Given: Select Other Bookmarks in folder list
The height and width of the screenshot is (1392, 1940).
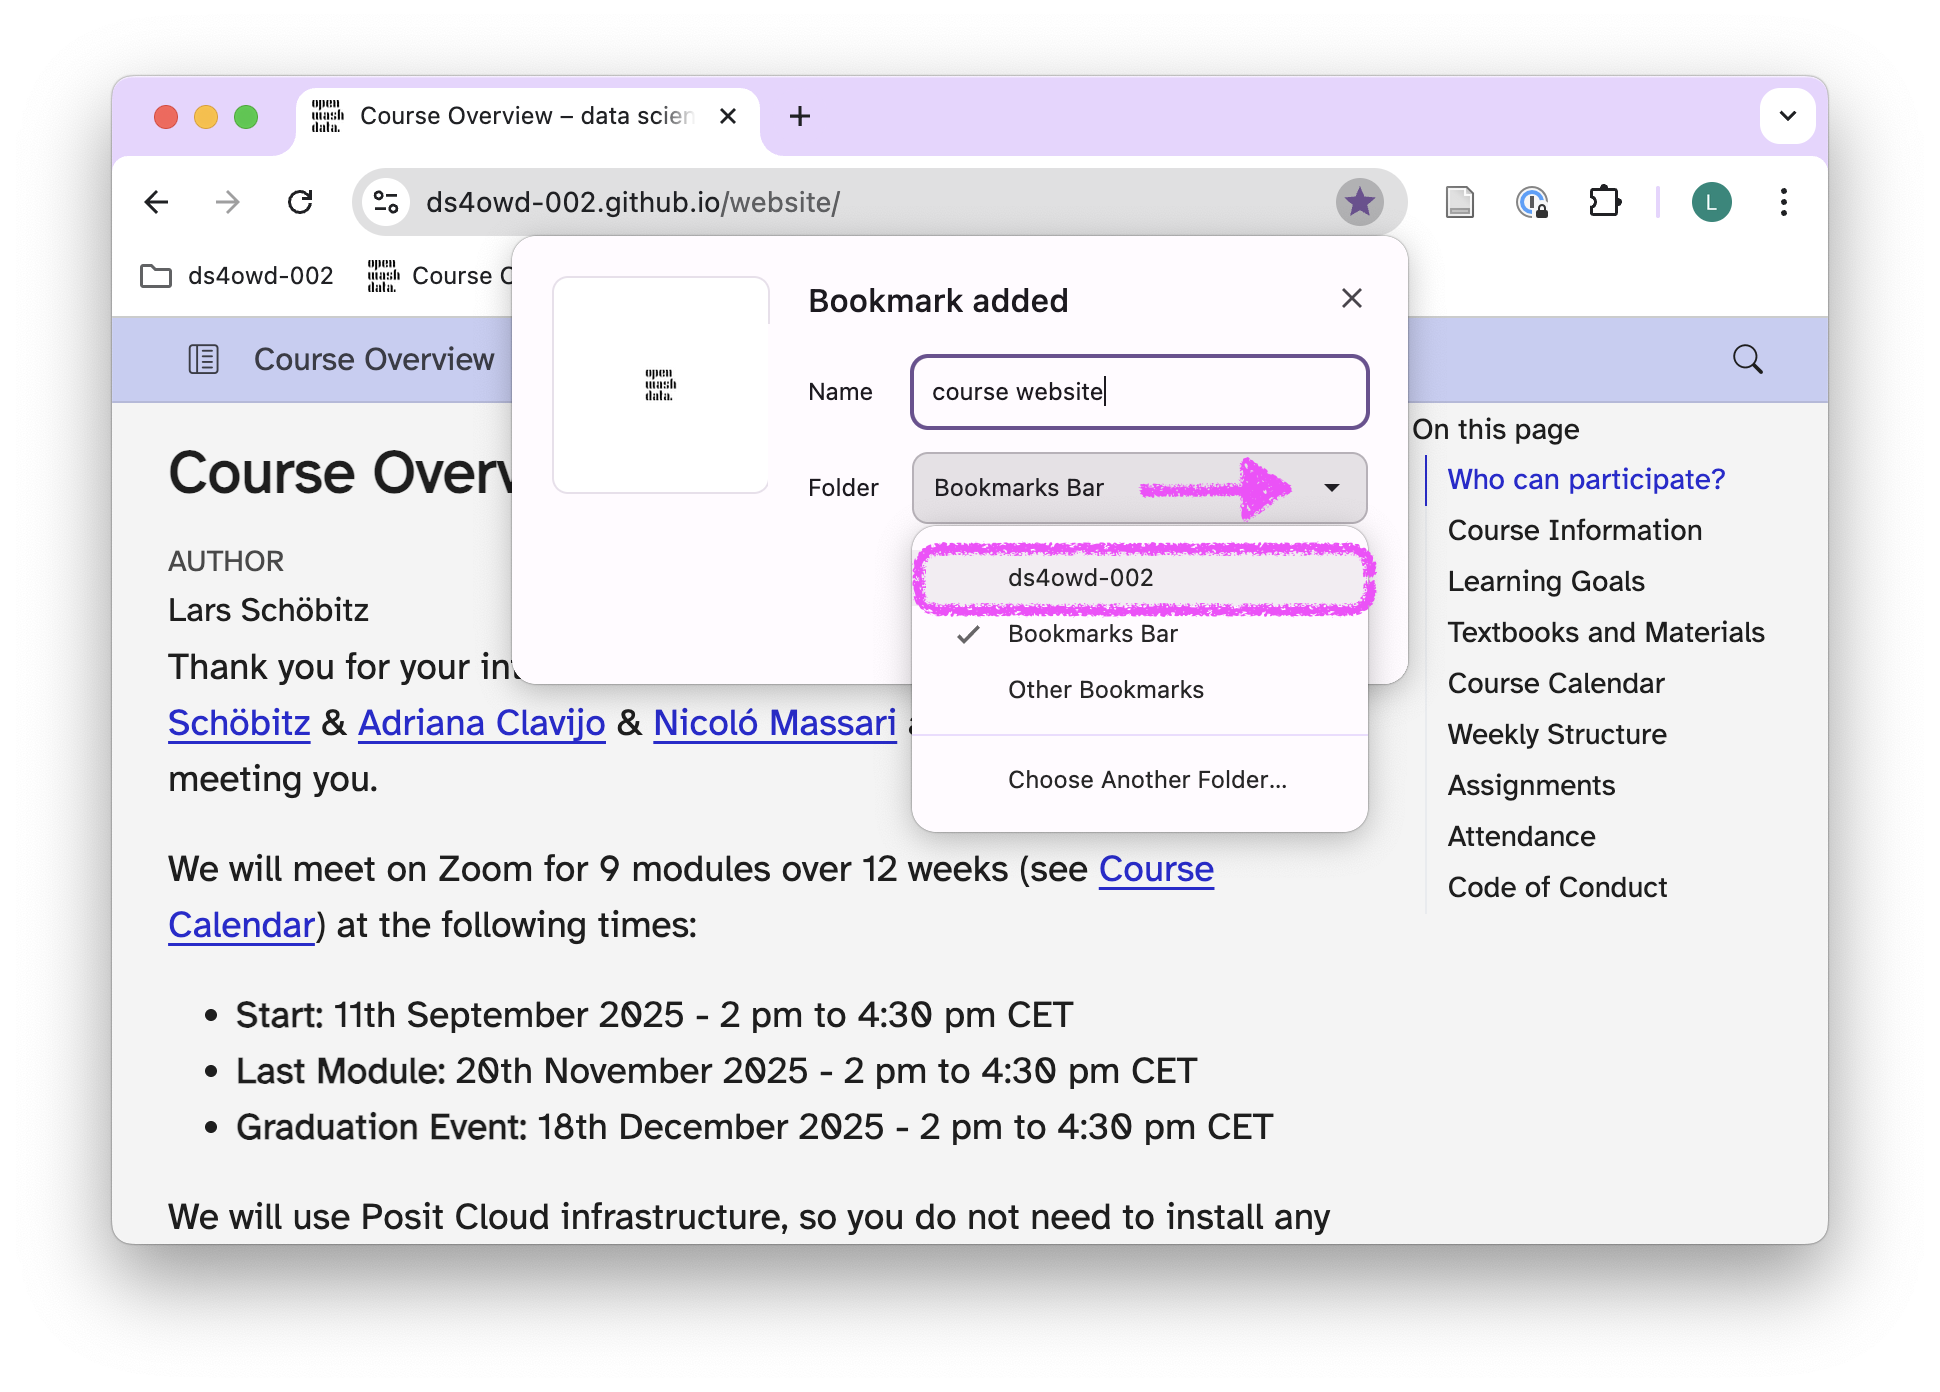Looking at the screenshot, I should [x=1105, y=690].
